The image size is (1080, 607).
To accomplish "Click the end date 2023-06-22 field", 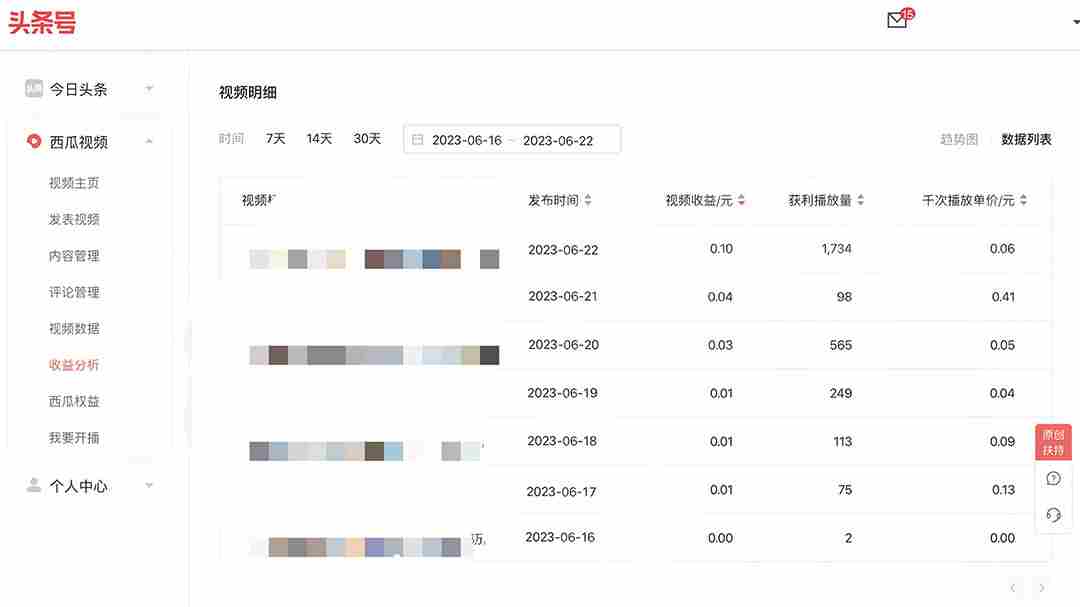I will (x=558, y=141).
